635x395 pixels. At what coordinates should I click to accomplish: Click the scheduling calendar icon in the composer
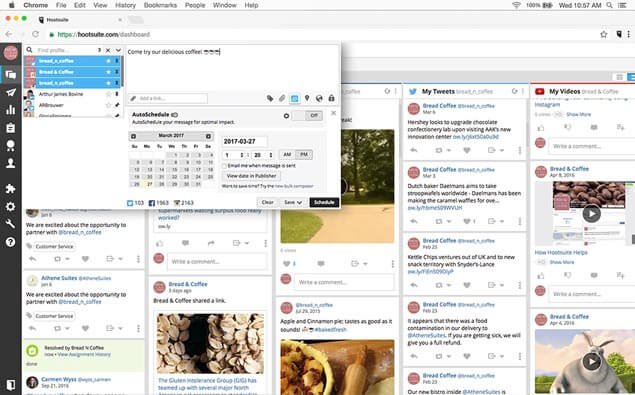[294, 98]
